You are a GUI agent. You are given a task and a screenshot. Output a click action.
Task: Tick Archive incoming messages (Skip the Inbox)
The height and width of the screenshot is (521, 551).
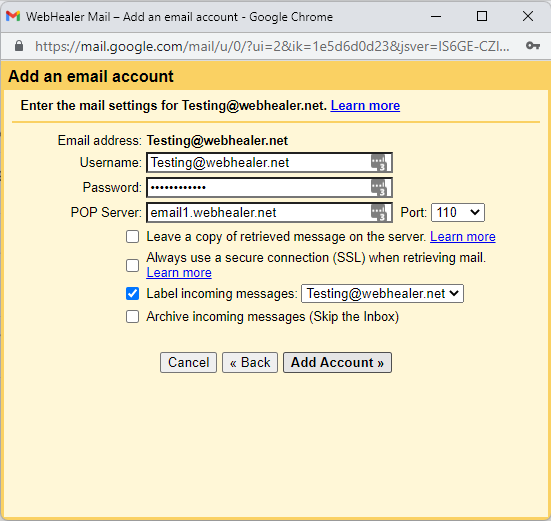132,317
